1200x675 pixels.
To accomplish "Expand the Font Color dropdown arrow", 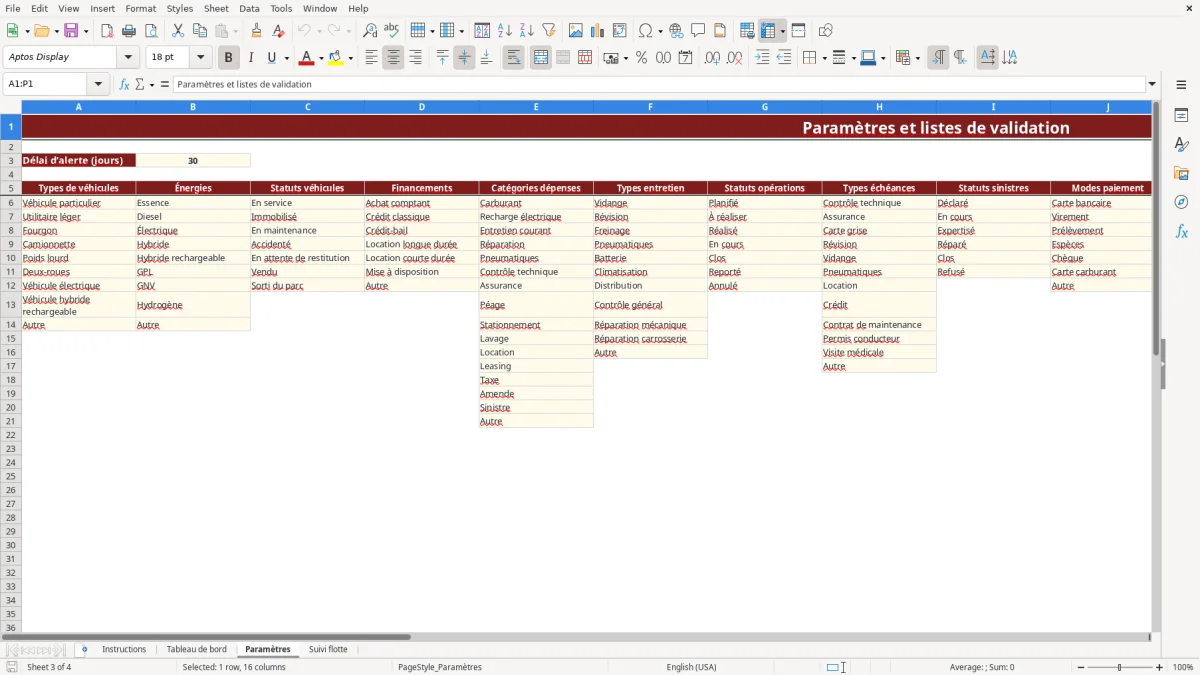I will click(x=321, y=58).
